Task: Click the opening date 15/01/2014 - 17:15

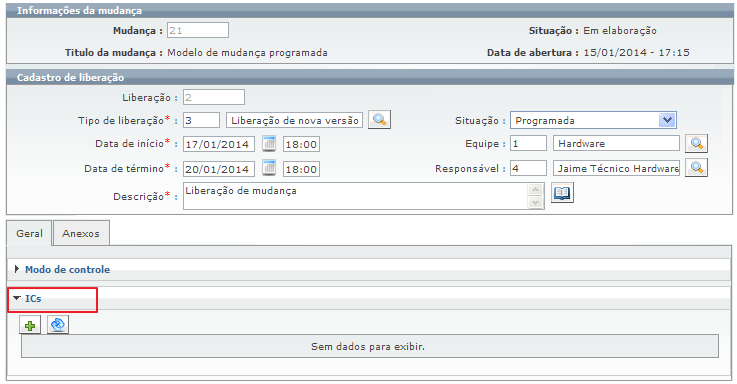Action: pos(636,53)
